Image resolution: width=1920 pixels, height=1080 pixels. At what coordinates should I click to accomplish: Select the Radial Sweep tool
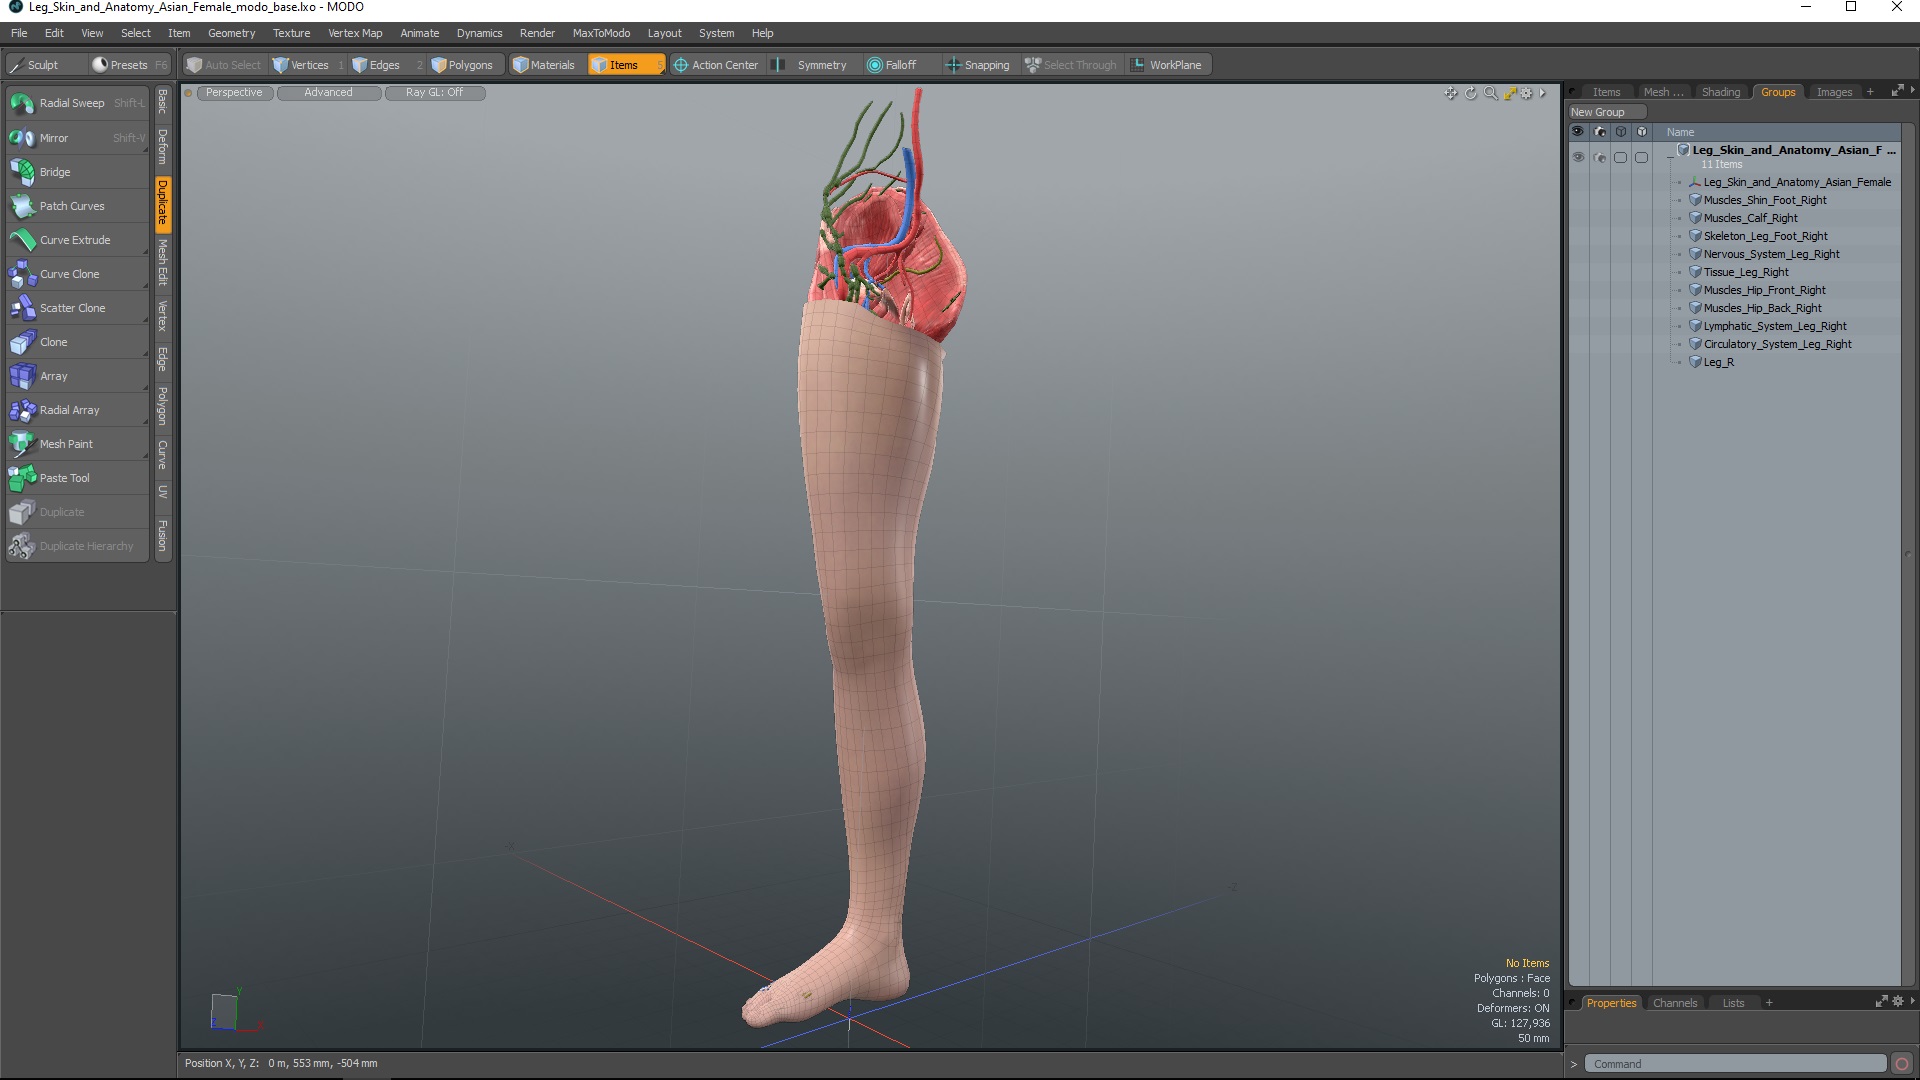[72, 103]
